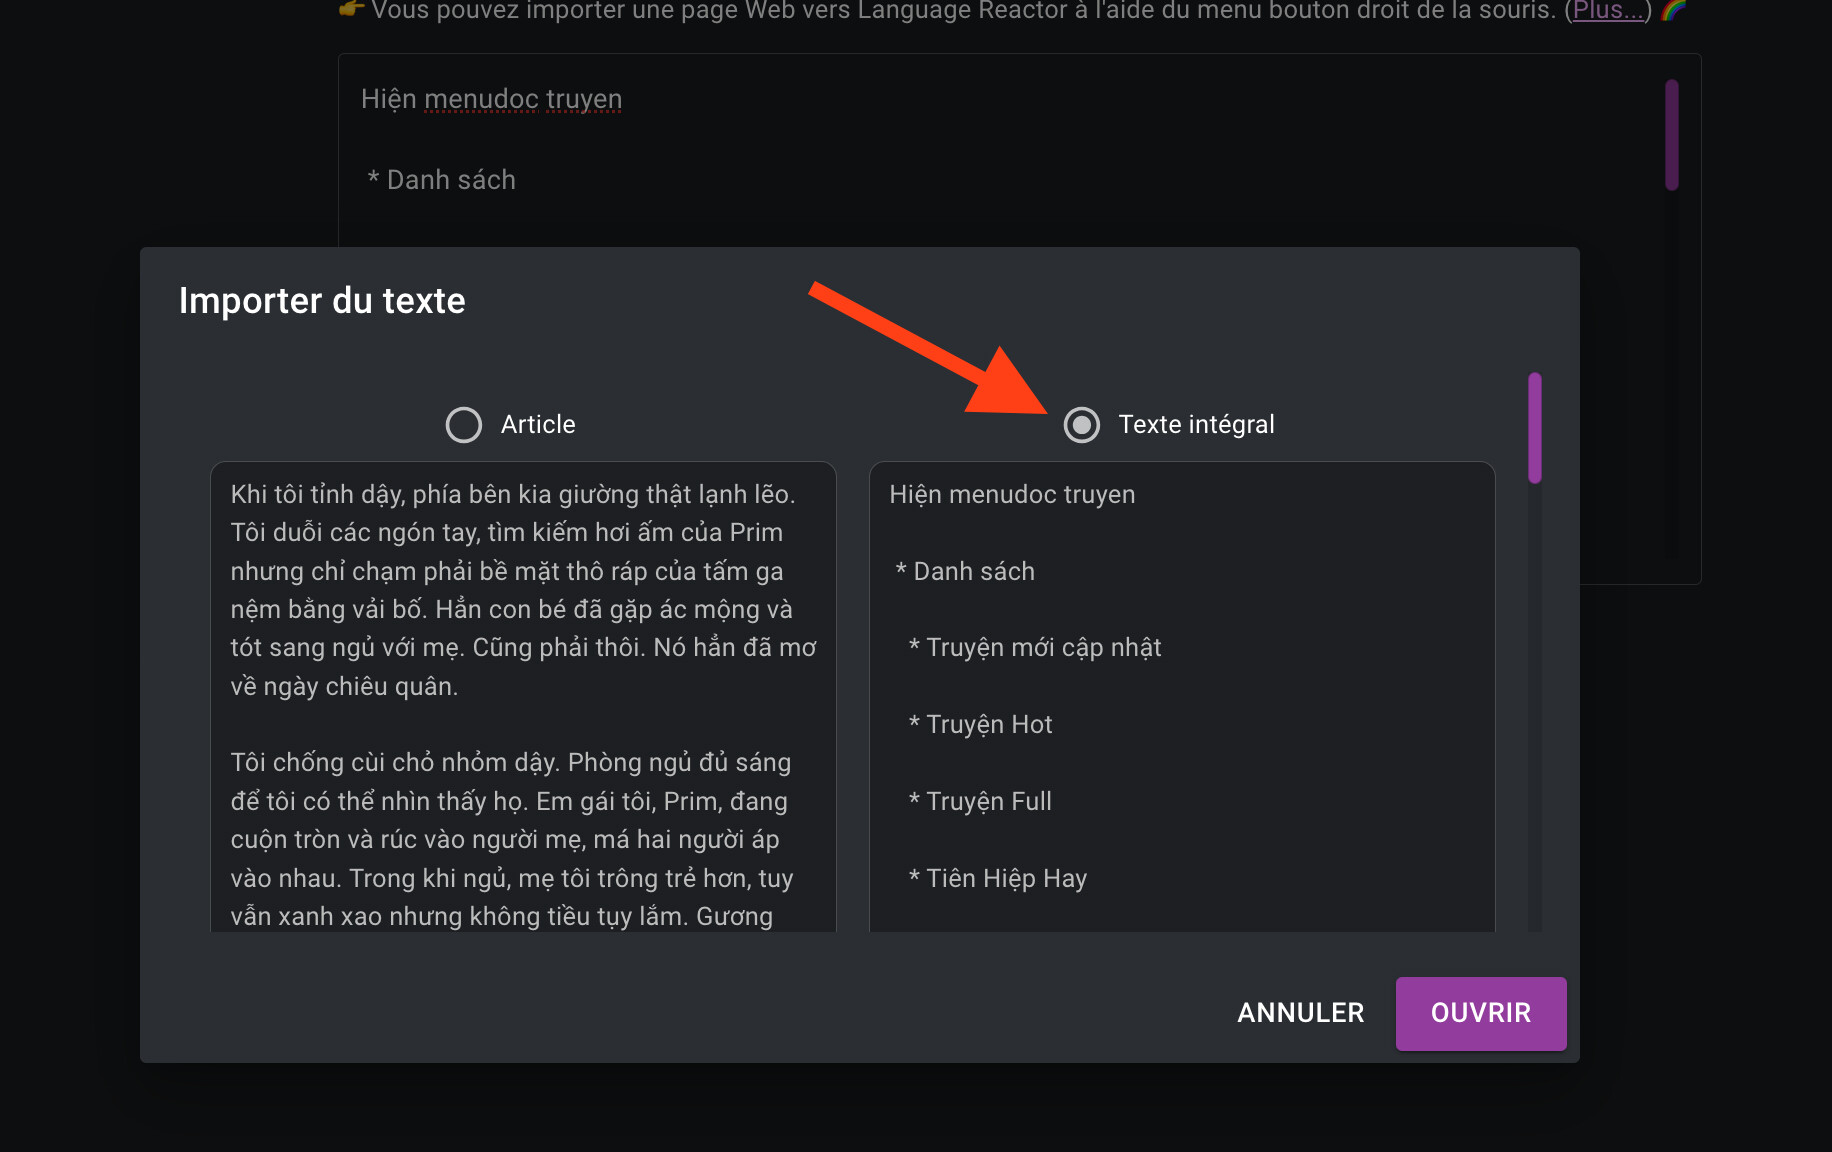Viewport: 1832px width, 1152px height.
Task: Select the Article radio button
Action: click(x=464, y=425)
